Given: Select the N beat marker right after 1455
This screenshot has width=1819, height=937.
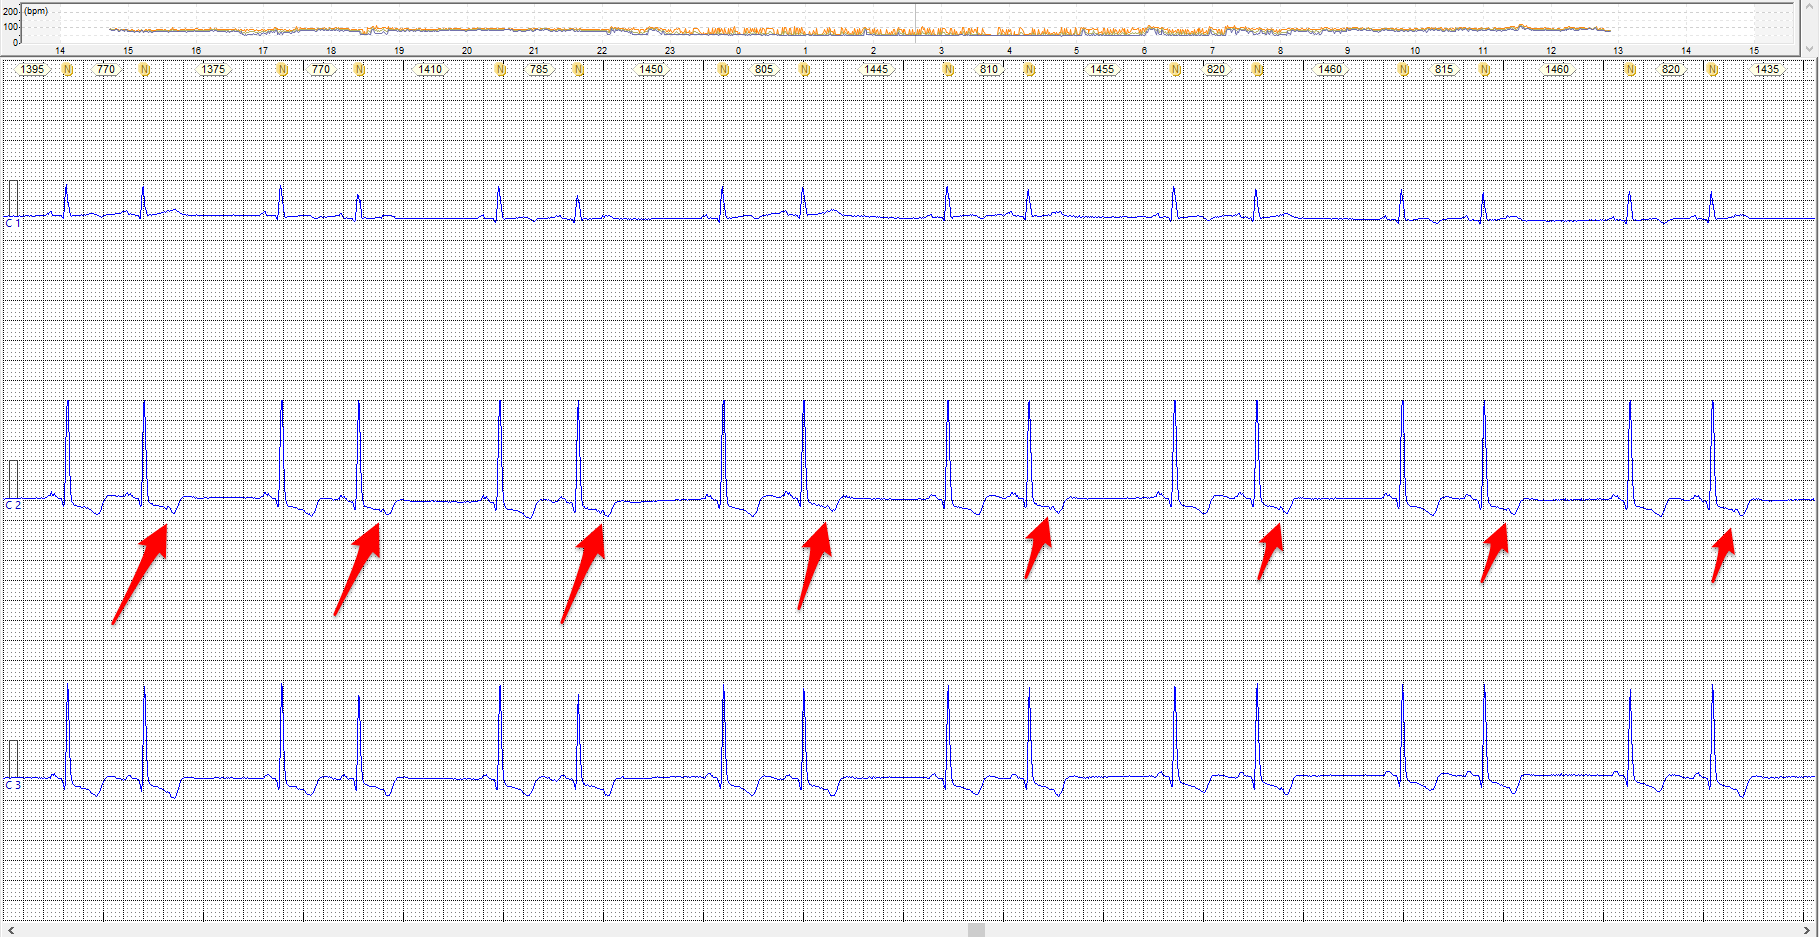Looking at the screenshot, I should [x=1175, y=69].
